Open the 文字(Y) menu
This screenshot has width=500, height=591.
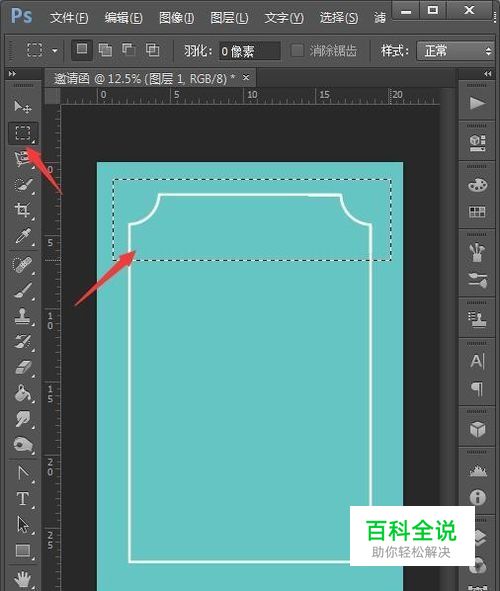pos(284,18)
